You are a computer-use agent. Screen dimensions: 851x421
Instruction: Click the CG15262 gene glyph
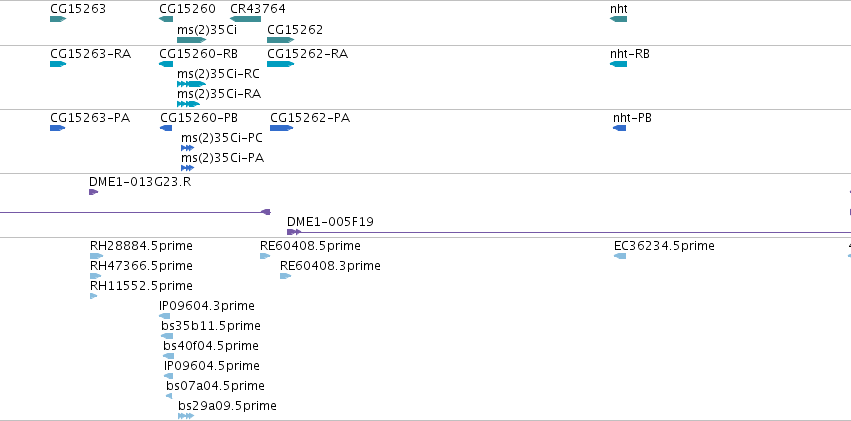[281, 40]
